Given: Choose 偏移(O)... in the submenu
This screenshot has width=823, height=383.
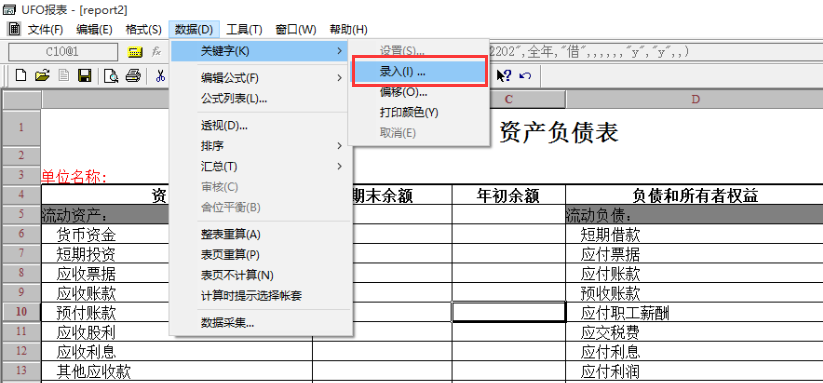Looking at the screenshot, I should pos(403,92).
